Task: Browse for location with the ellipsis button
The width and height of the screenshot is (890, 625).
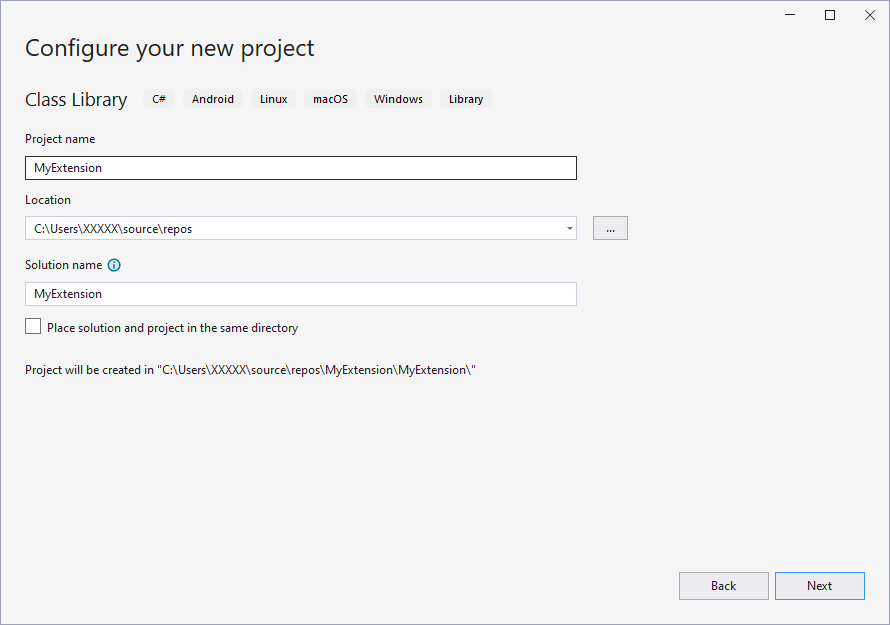Action: [x=610, y=228]
